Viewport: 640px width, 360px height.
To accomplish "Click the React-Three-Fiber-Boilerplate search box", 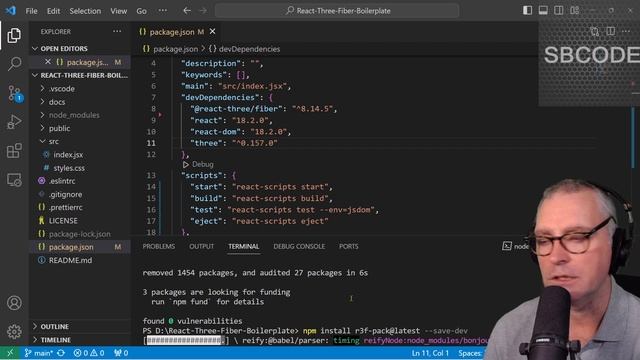I will (x=337, y=11).
